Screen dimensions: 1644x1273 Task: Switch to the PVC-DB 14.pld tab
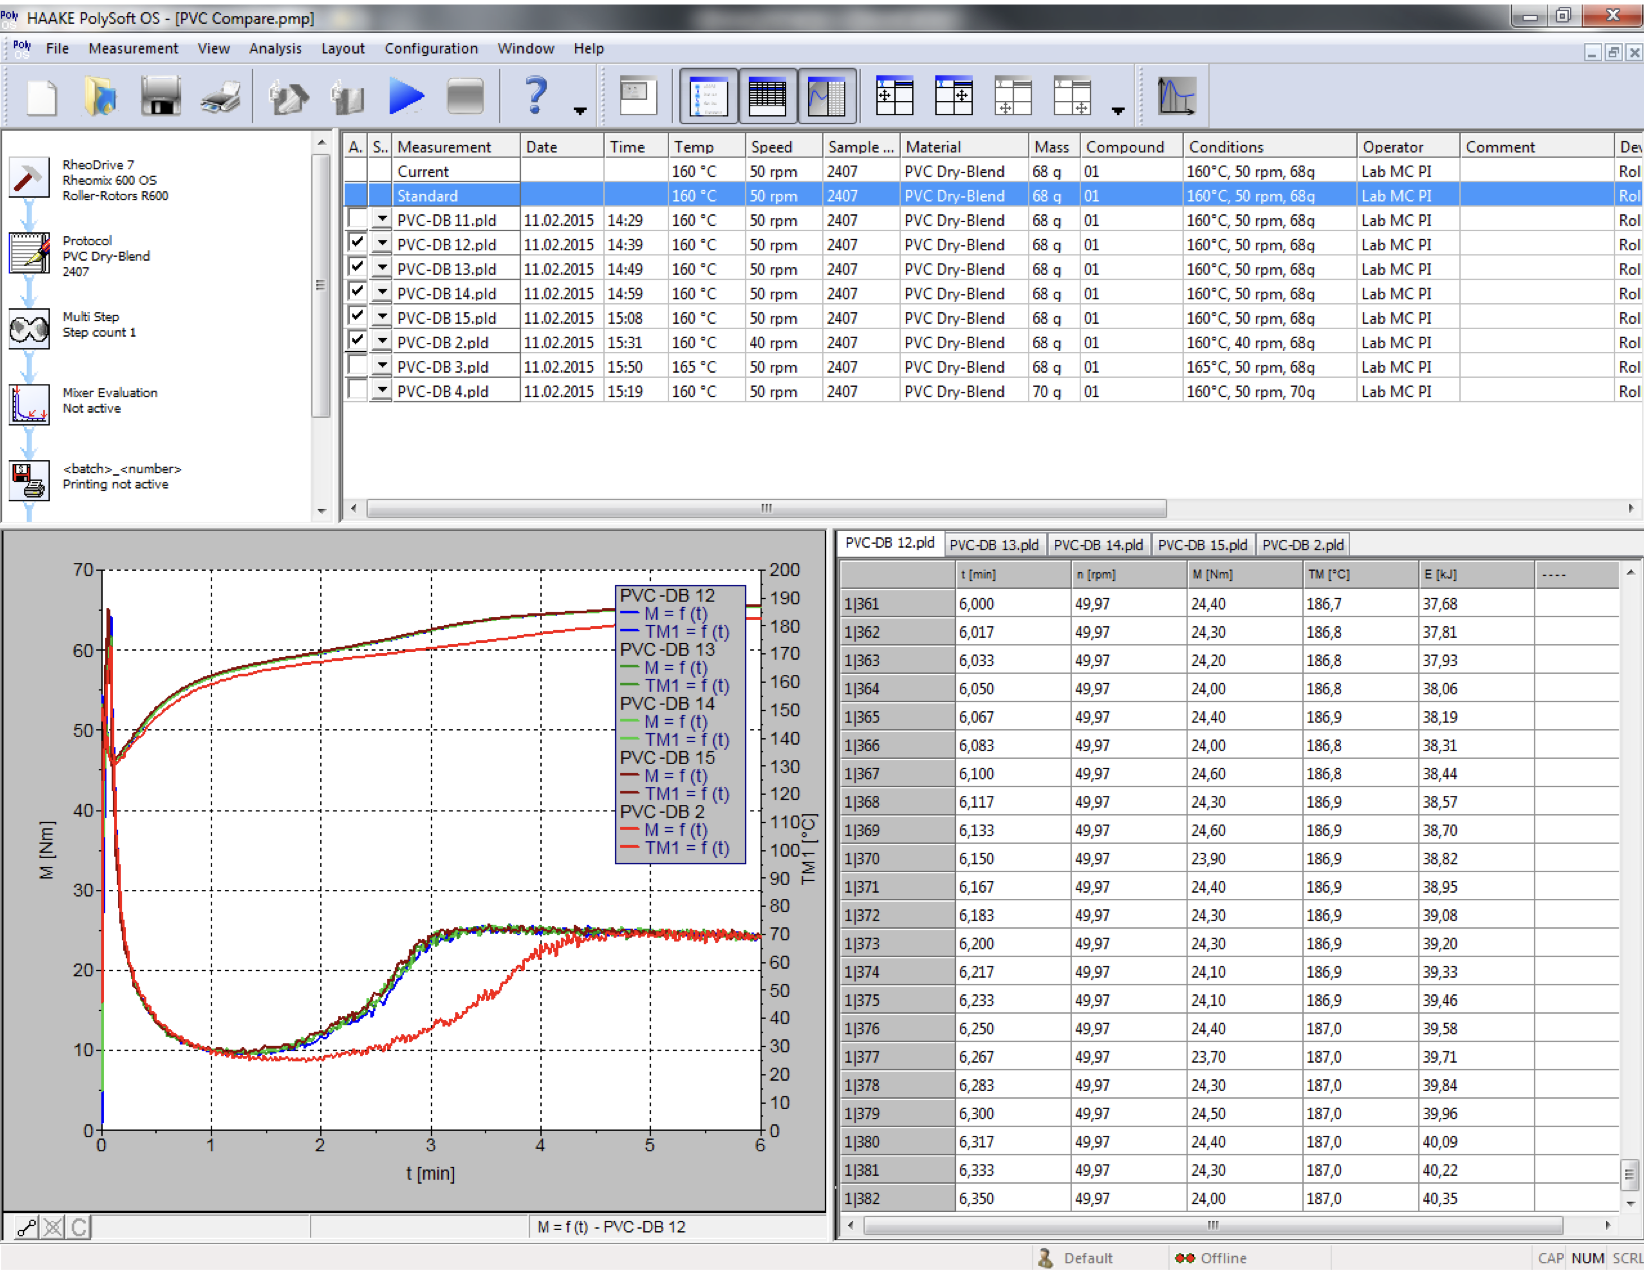tap(1097, 545)
